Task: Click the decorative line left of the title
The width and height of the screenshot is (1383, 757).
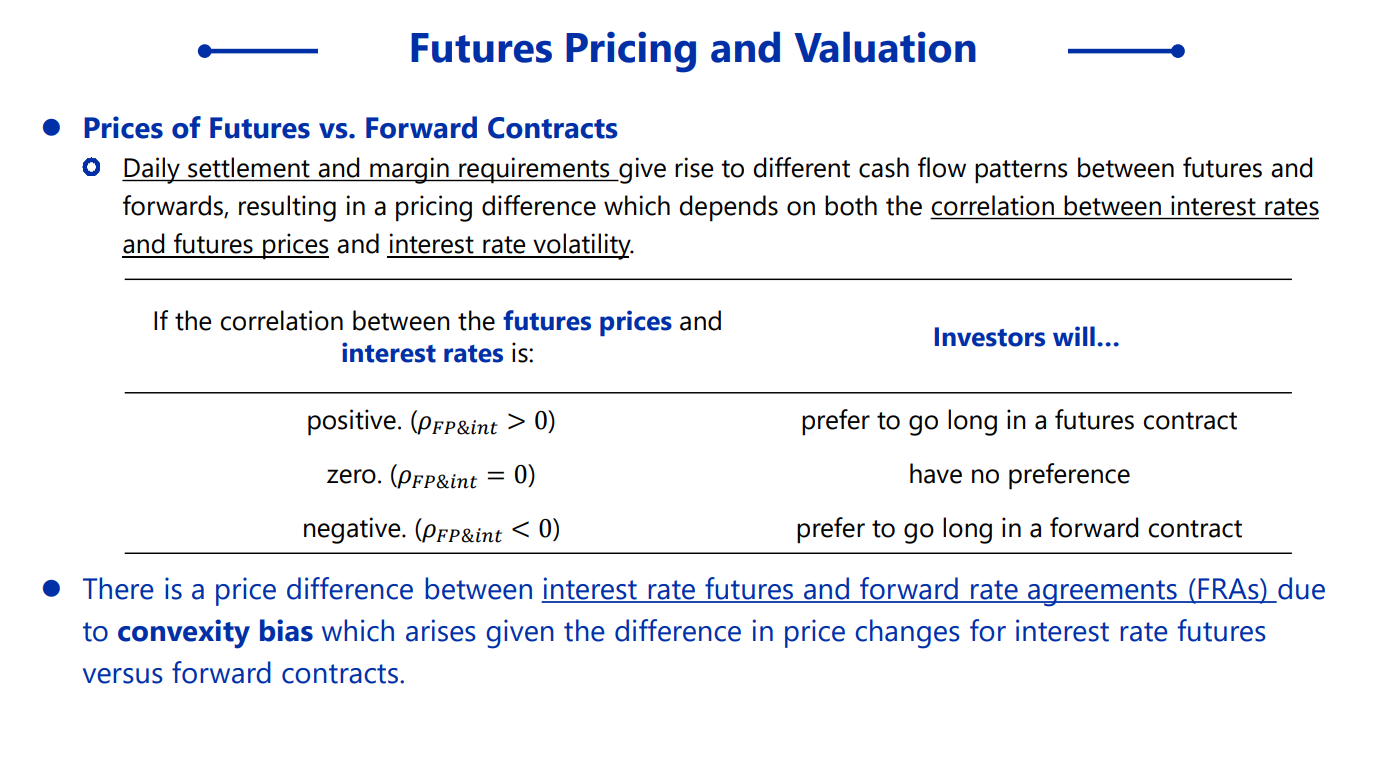Action: (x=258, y=51)
